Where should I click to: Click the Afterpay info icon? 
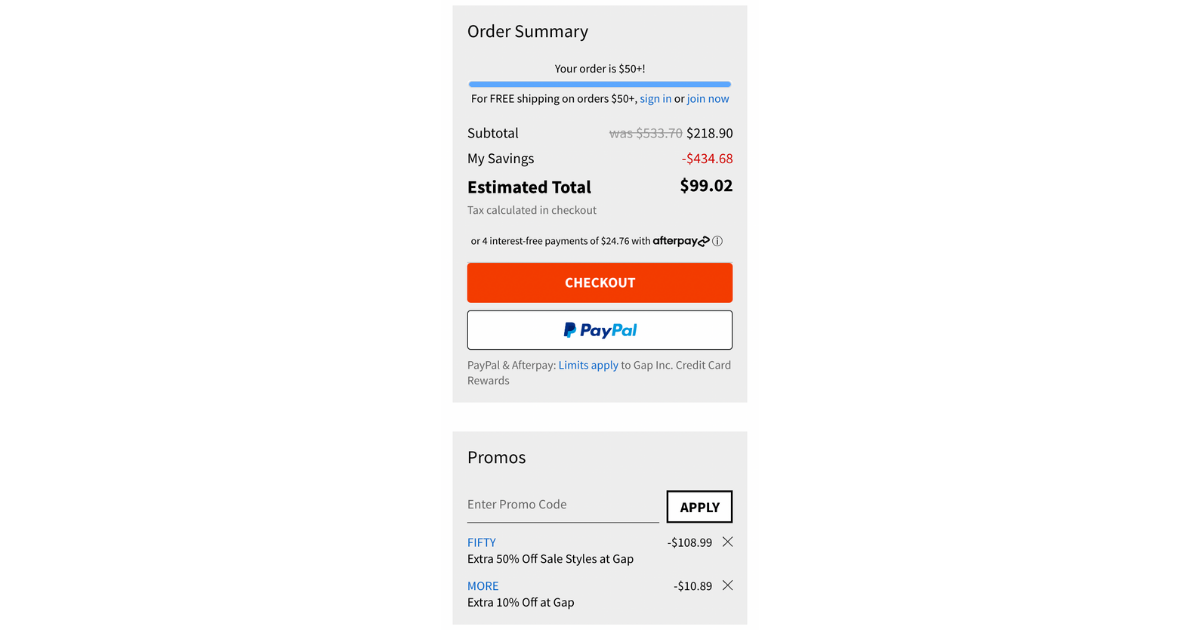(717, 241)
